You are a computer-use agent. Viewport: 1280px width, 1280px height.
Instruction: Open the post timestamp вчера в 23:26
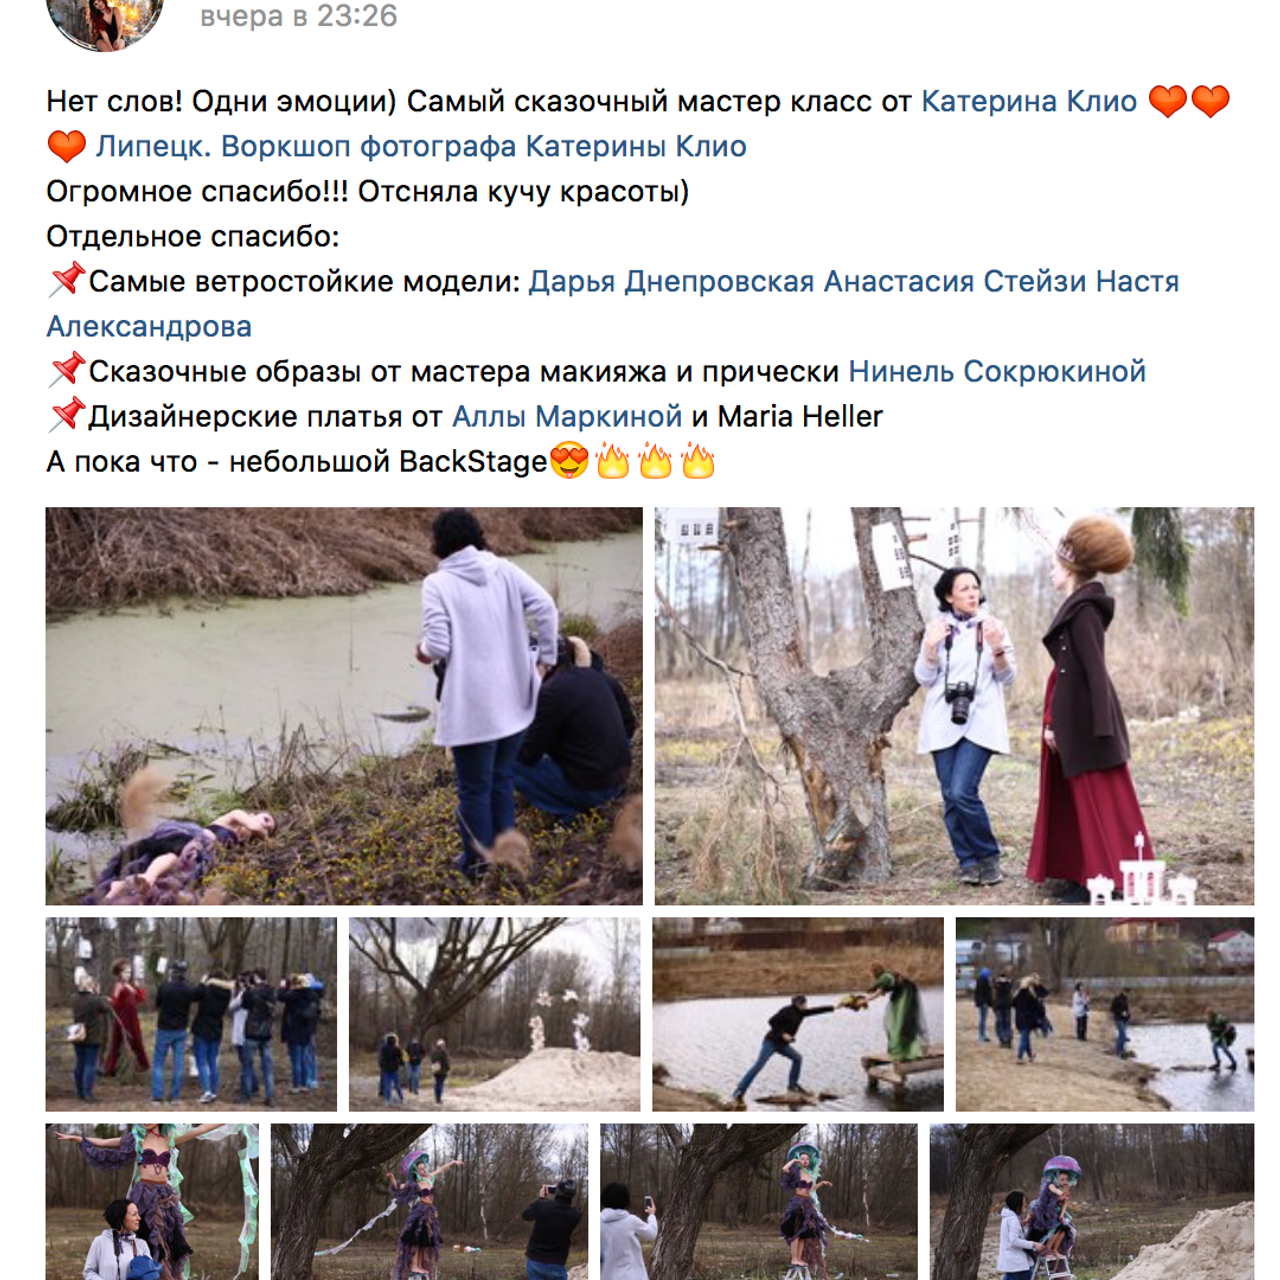pyautogui.click(x=299, y=16)
